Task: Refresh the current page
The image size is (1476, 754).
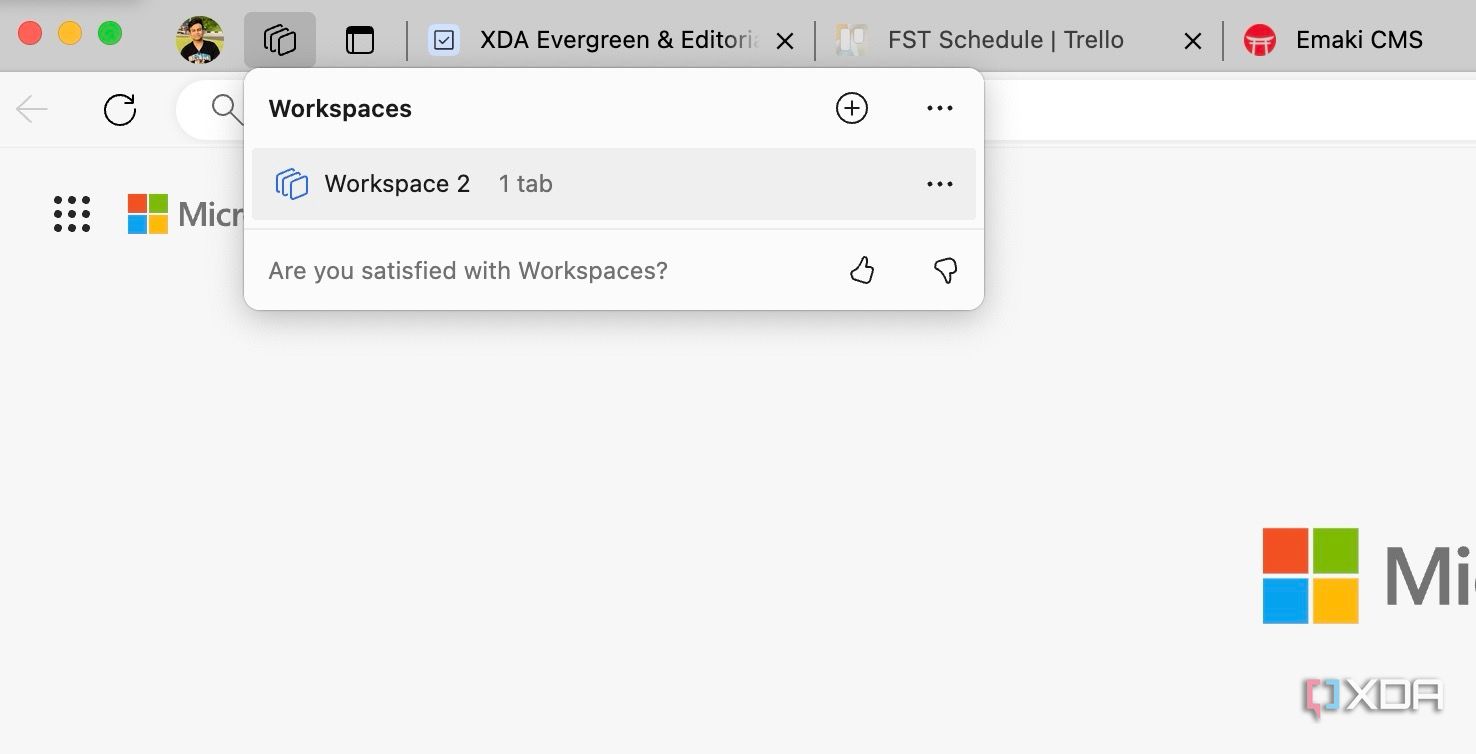Action: (120, 109)
